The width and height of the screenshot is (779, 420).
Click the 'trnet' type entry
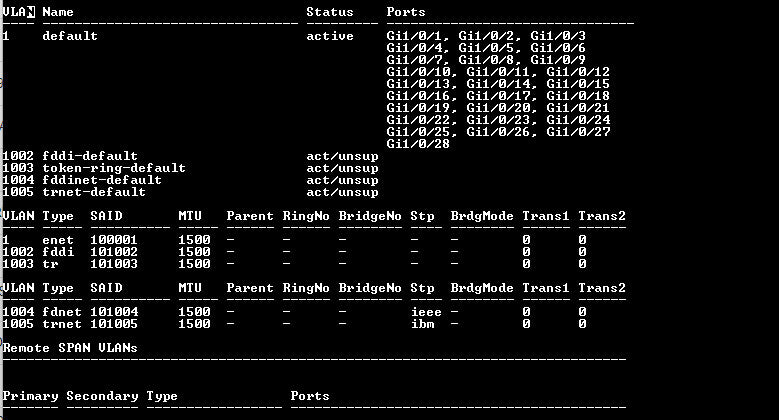tap(62, 324)
